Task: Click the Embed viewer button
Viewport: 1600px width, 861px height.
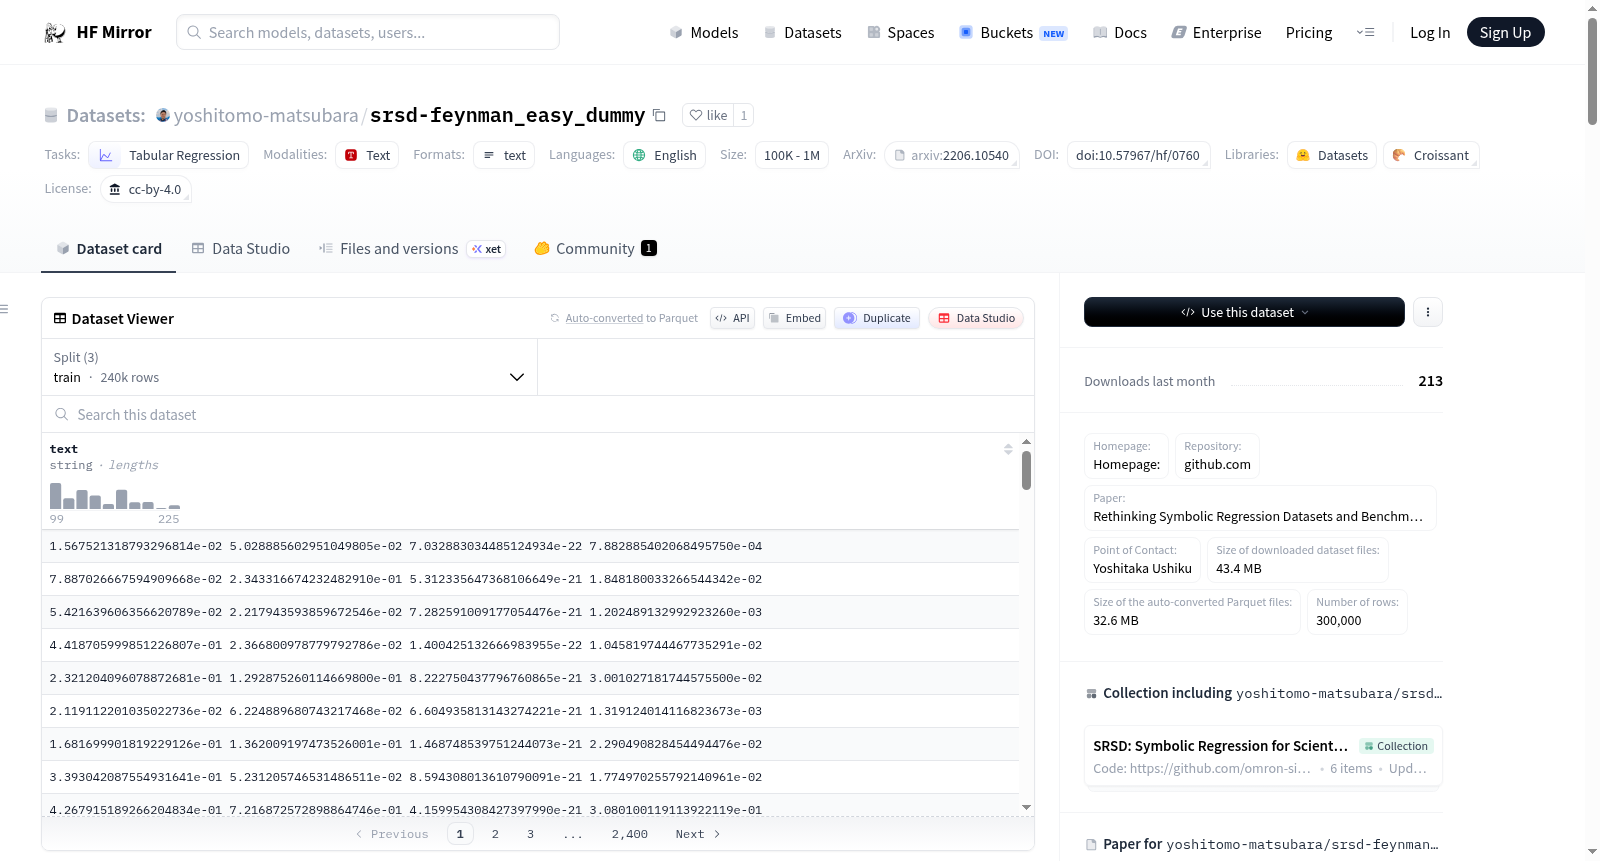Action: 795,318
